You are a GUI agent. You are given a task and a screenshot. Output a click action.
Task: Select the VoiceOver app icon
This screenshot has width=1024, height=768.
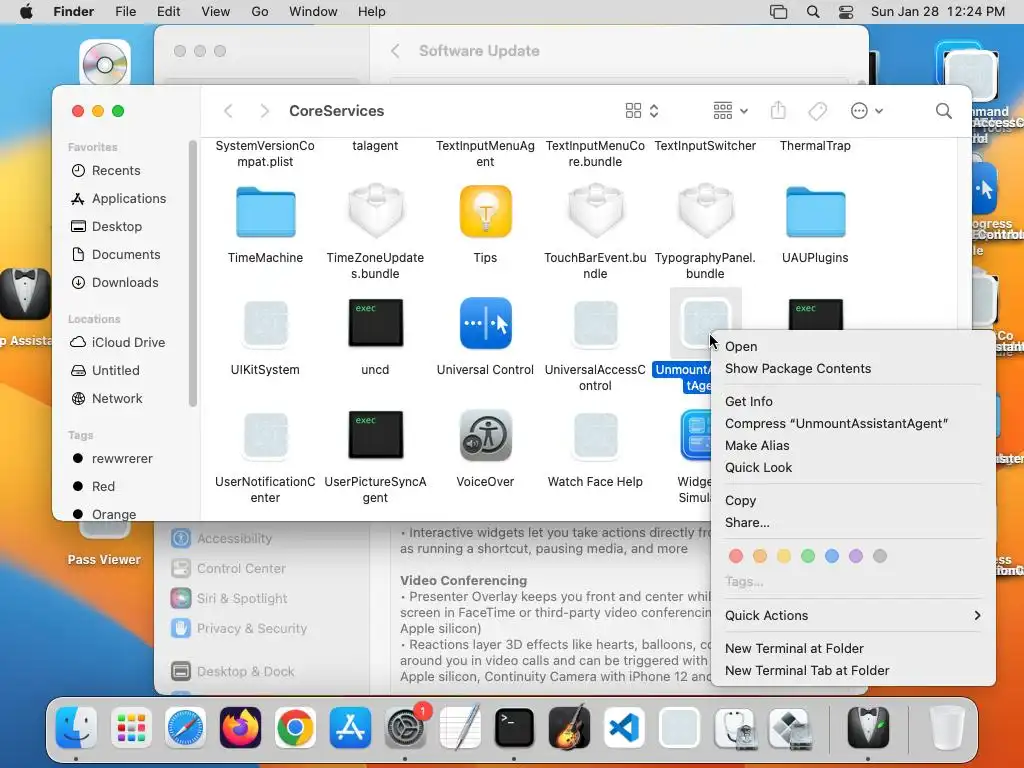coord(485,435)
